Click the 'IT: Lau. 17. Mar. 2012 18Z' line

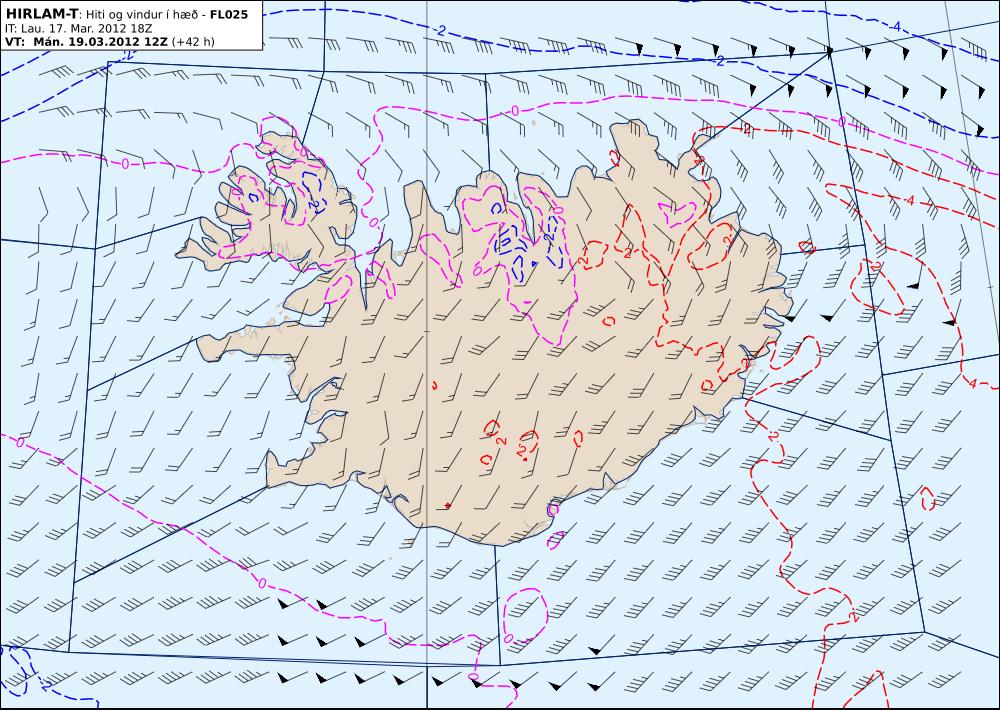click(x=78, y=29)
